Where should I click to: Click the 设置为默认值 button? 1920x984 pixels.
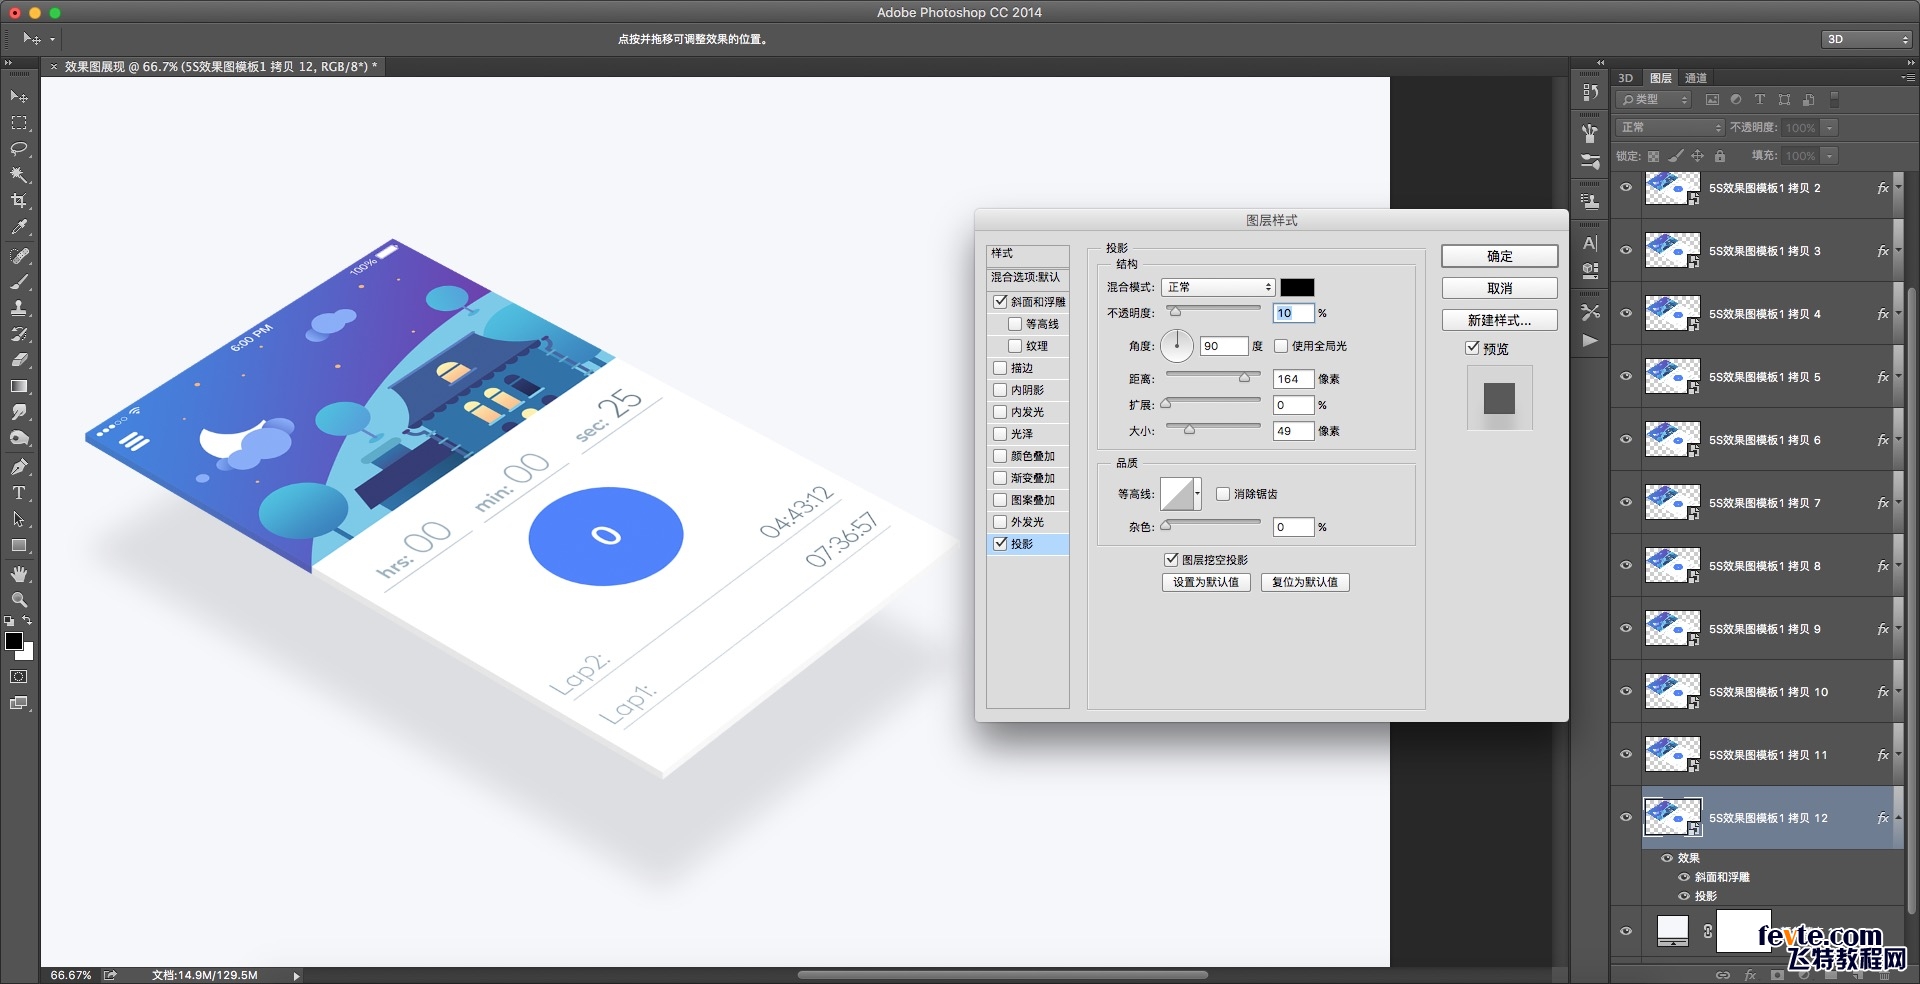point(1206,582)
